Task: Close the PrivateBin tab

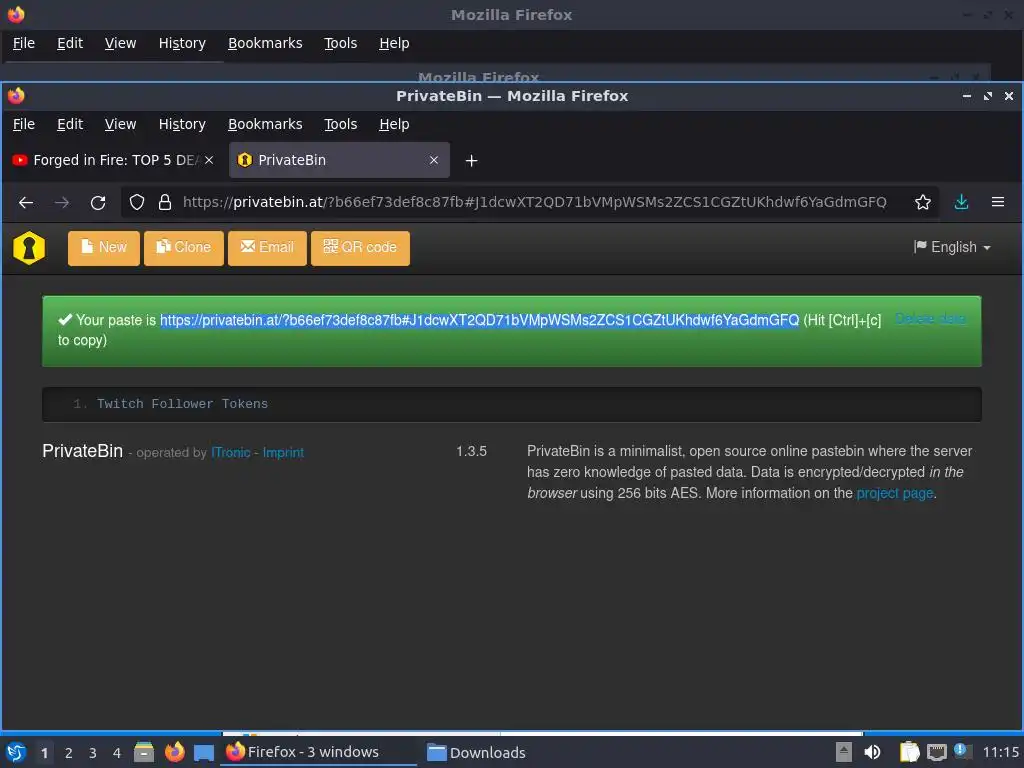Action: [x=434, y=160]
